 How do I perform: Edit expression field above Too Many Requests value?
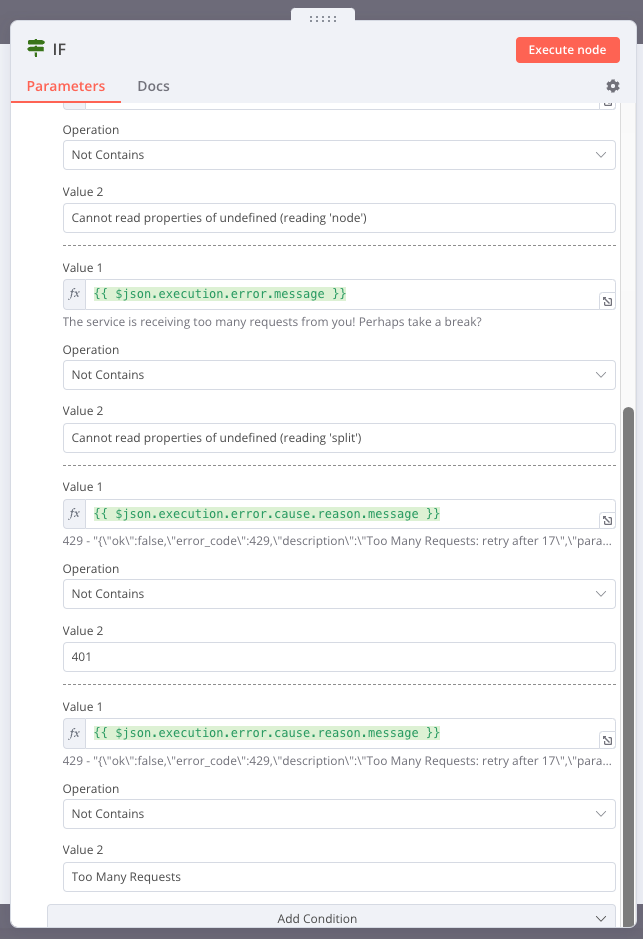point(341,733)
